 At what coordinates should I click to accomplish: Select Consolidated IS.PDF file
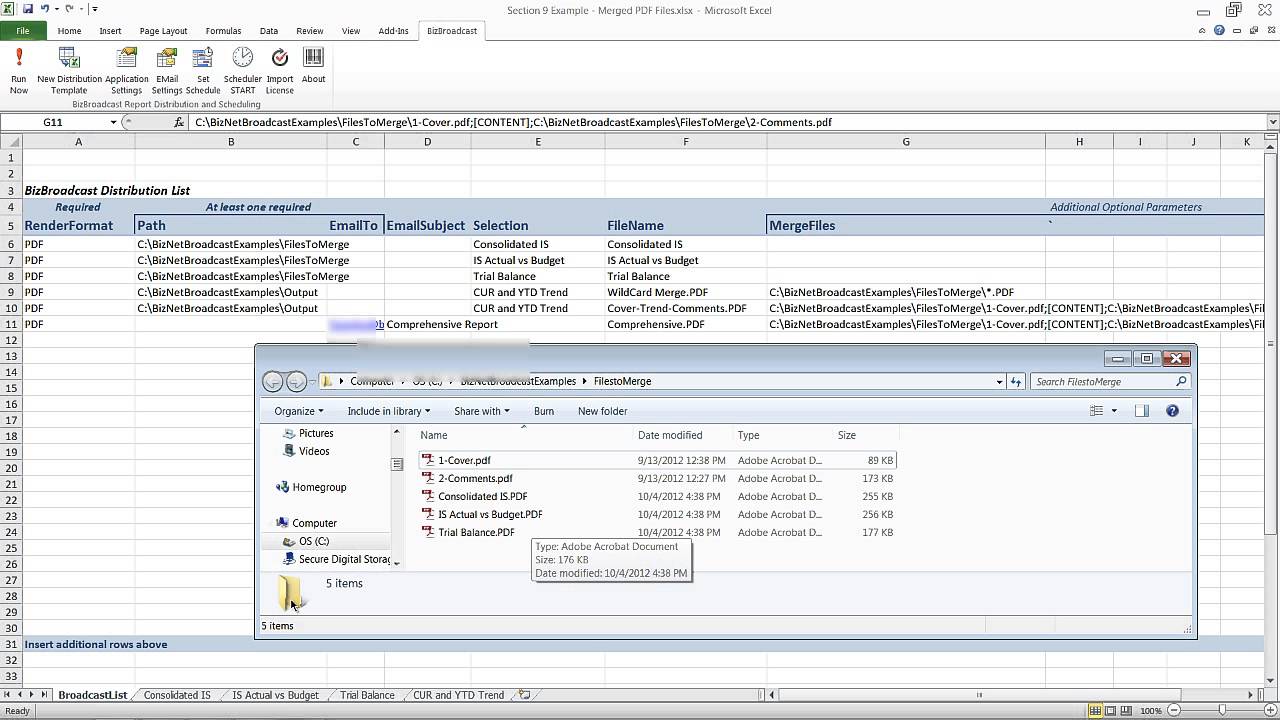pyautogui.click(x=482, y=496)
